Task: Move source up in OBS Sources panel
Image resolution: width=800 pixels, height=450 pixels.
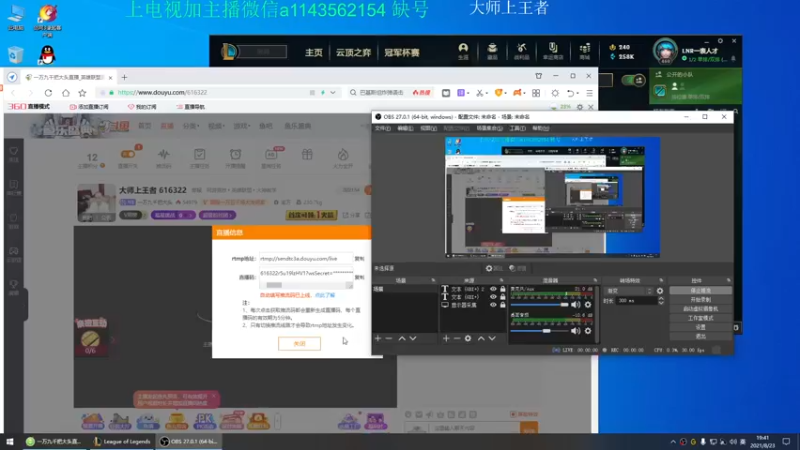Action: tap(481, 338)
